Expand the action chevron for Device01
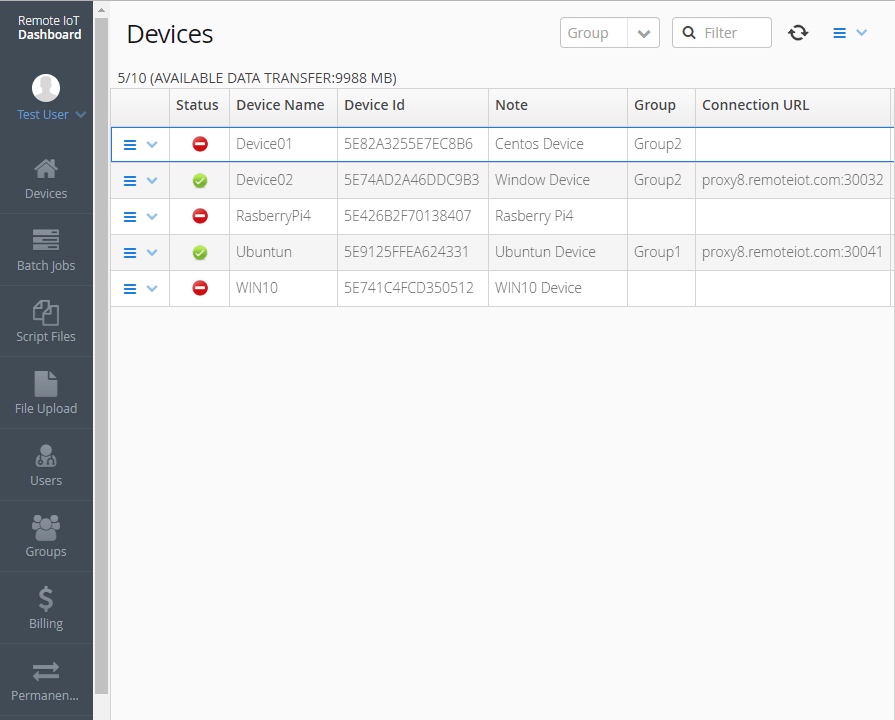The width and height of the screenshot is (895, 720). [x=152, y=144]
